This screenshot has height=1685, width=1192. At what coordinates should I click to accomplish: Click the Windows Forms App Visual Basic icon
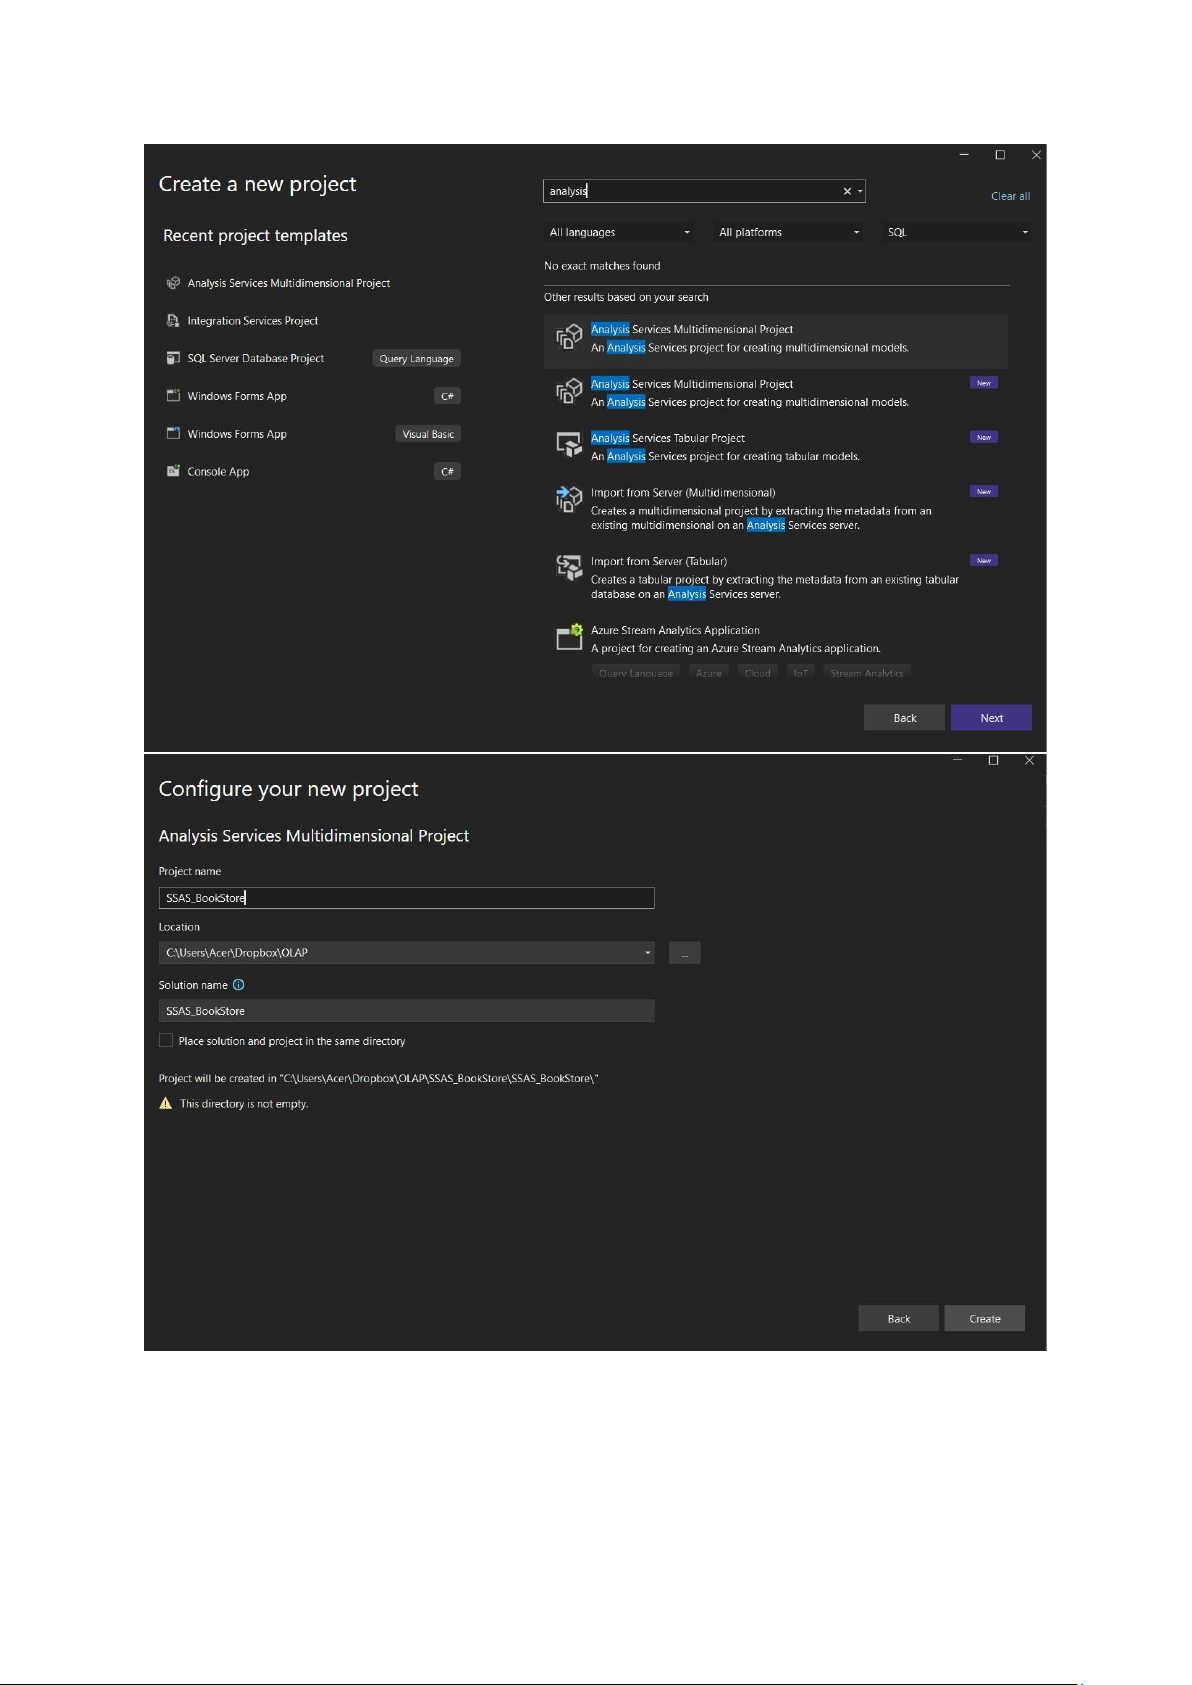(x=173, y=434)
